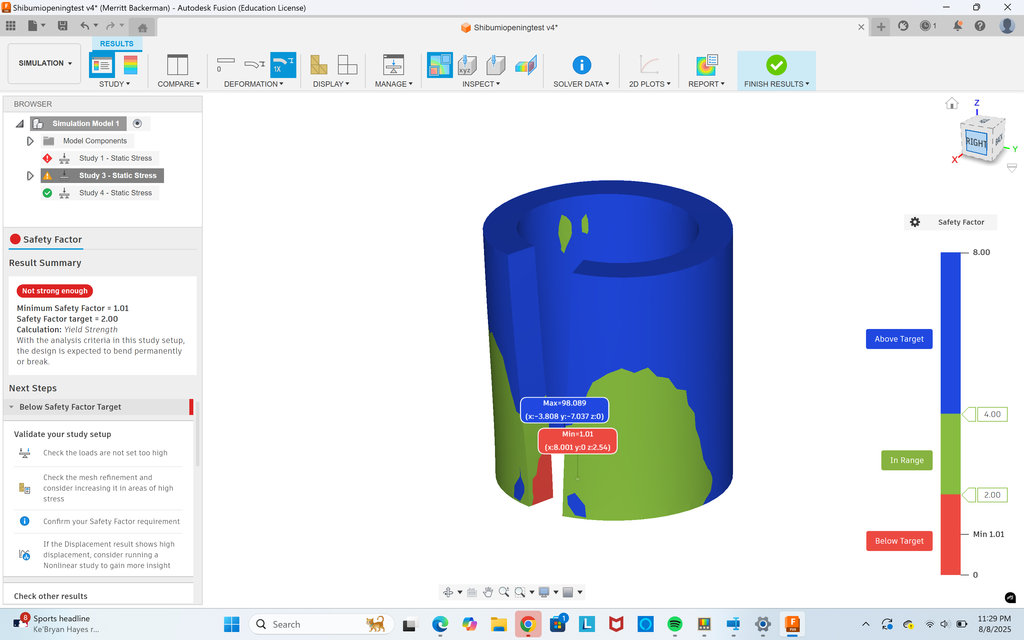Click the Report icon
Viewport: 1024px width, 640px height.
[x=707, y=65]
